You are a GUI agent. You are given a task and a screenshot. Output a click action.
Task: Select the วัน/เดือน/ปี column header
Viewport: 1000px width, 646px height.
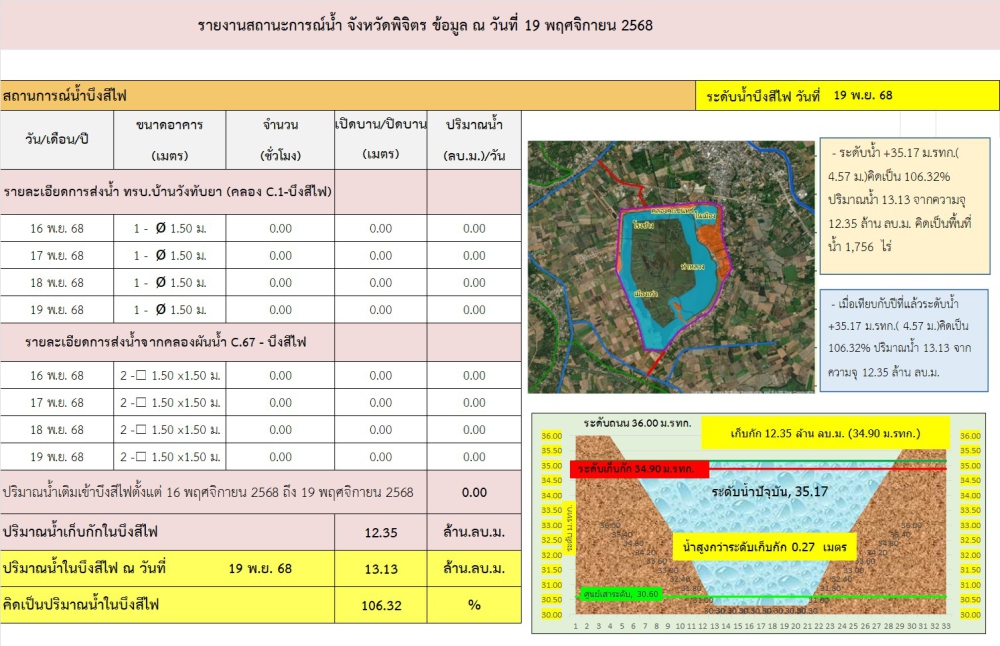point(57,140)
